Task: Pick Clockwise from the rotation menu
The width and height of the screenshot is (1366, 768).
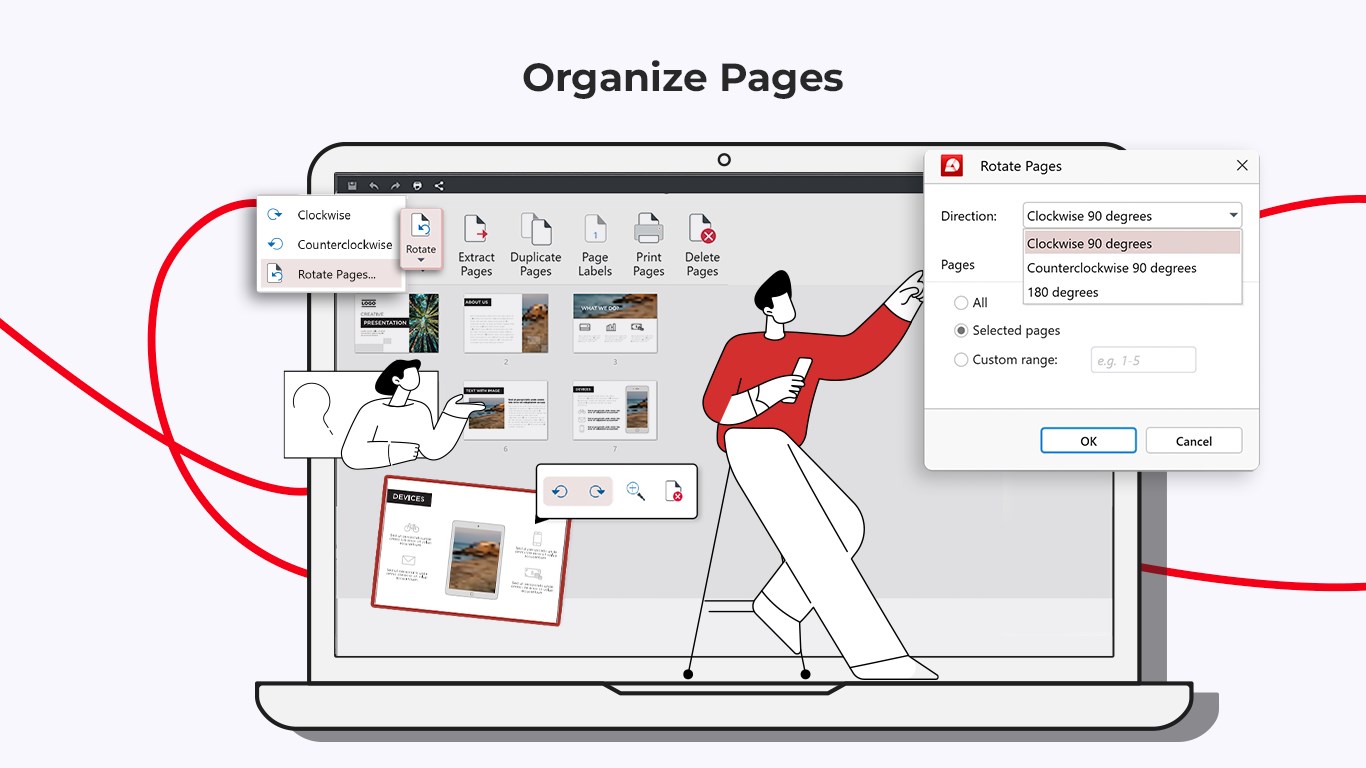Action: point(325,214)
